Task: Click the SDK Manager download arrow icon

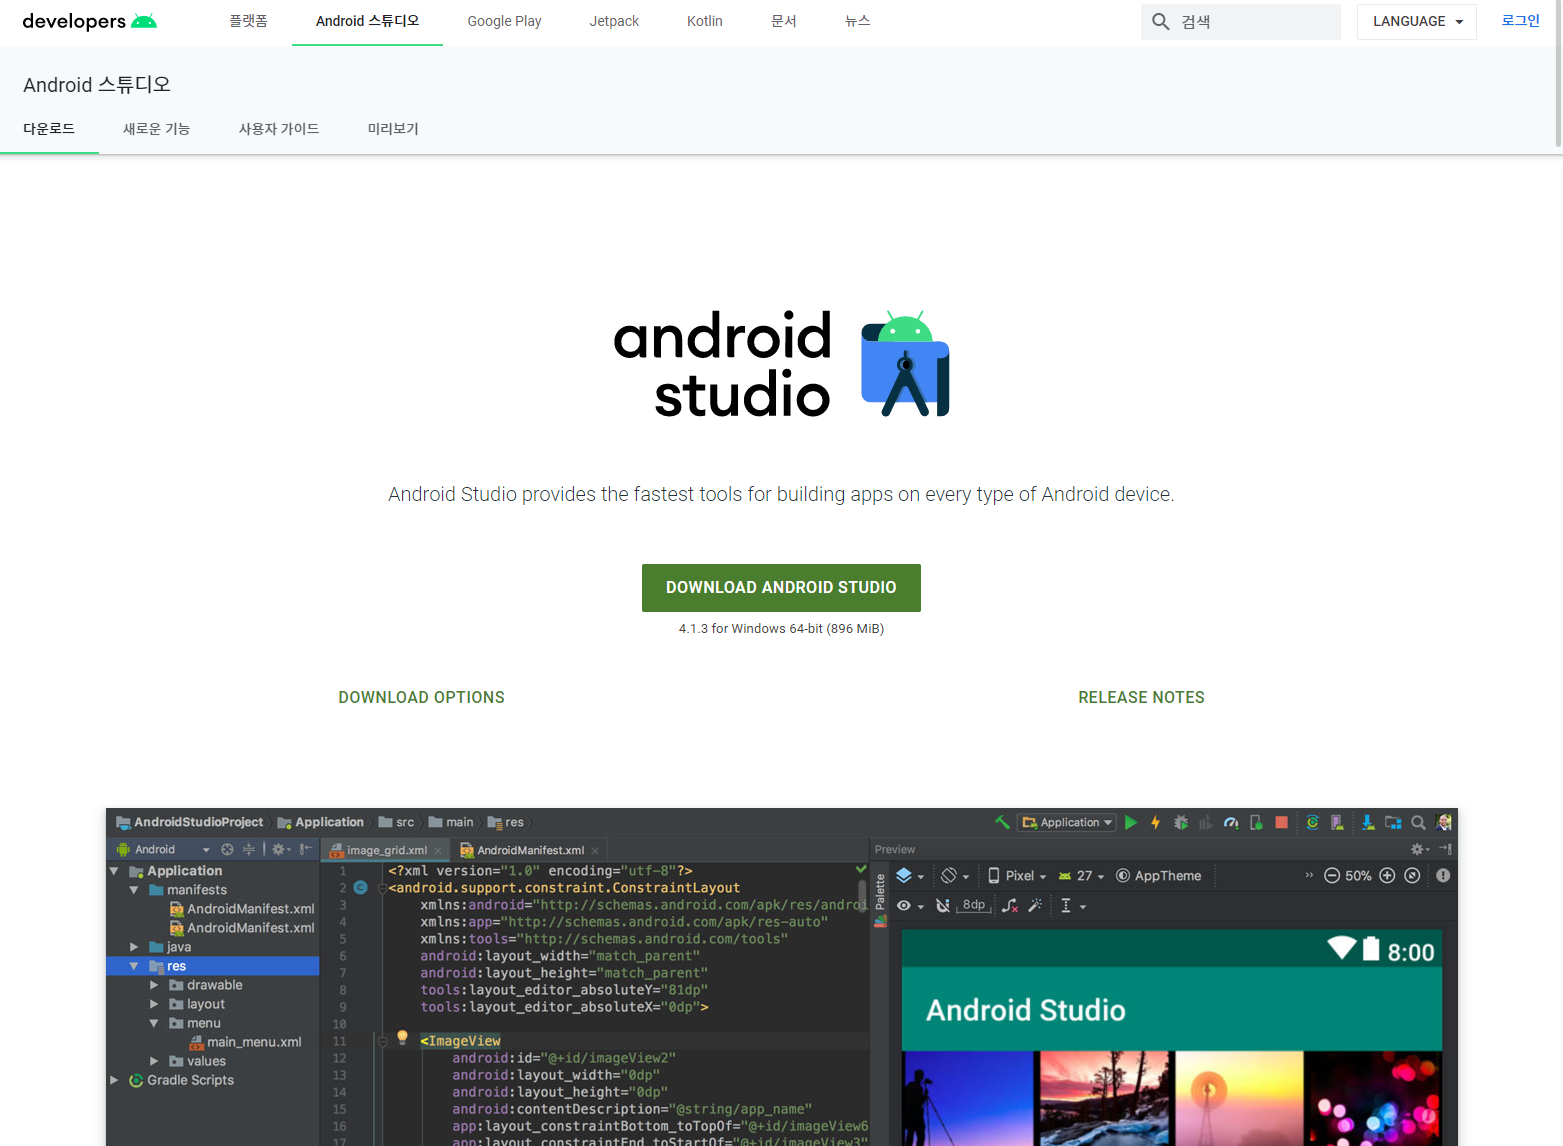Action: [x=1368, y=822]
